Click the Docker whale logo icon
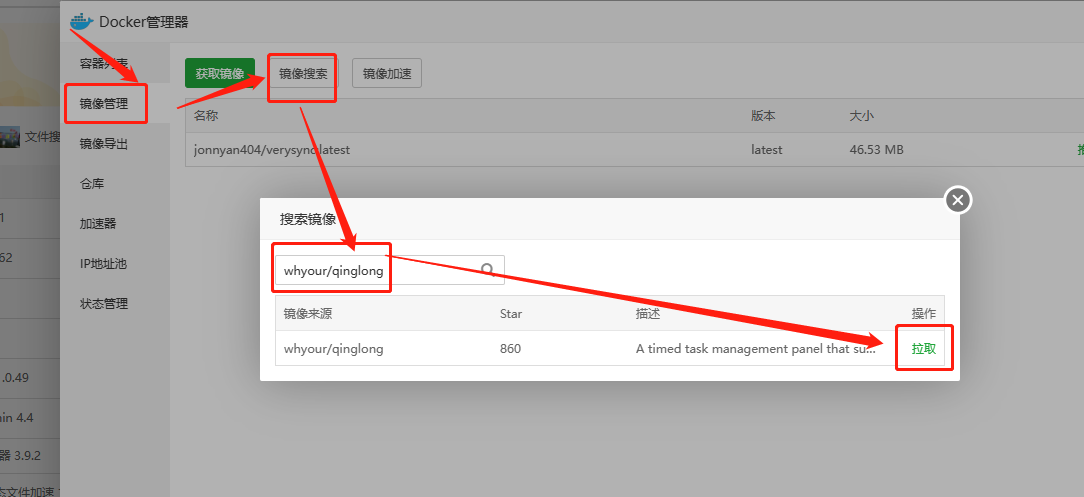The image size is (1084, 497). coord(80,21)
